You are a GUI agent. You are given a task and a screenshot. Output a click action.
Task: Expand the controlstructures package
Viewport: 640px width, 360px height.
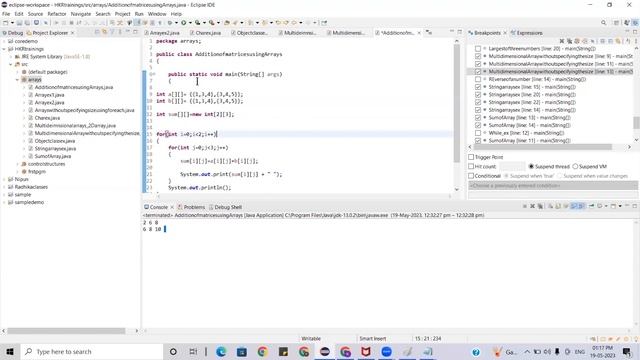click(x=17, y=164)
